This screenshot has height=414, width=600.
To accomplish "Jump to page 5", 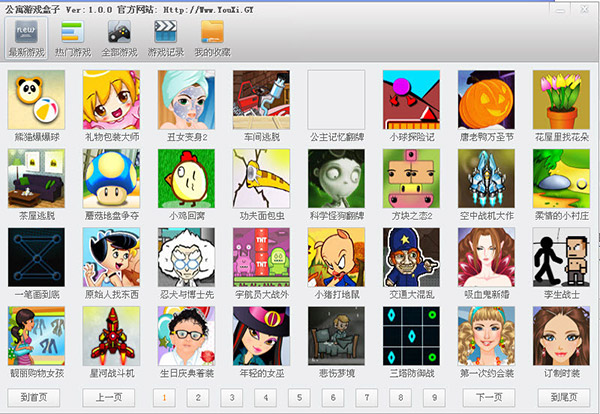I will pos(299,398).
